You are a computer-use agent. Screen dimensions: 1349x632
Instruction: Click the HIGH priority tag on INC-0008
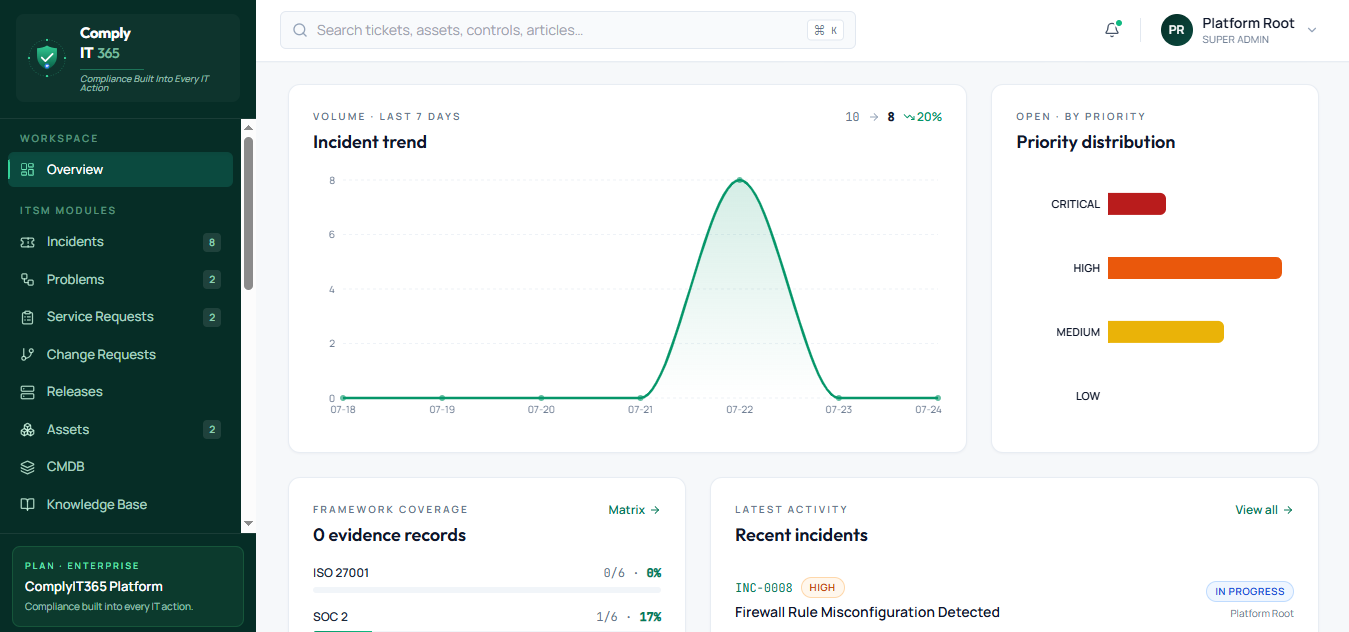[x=822, y=588]
